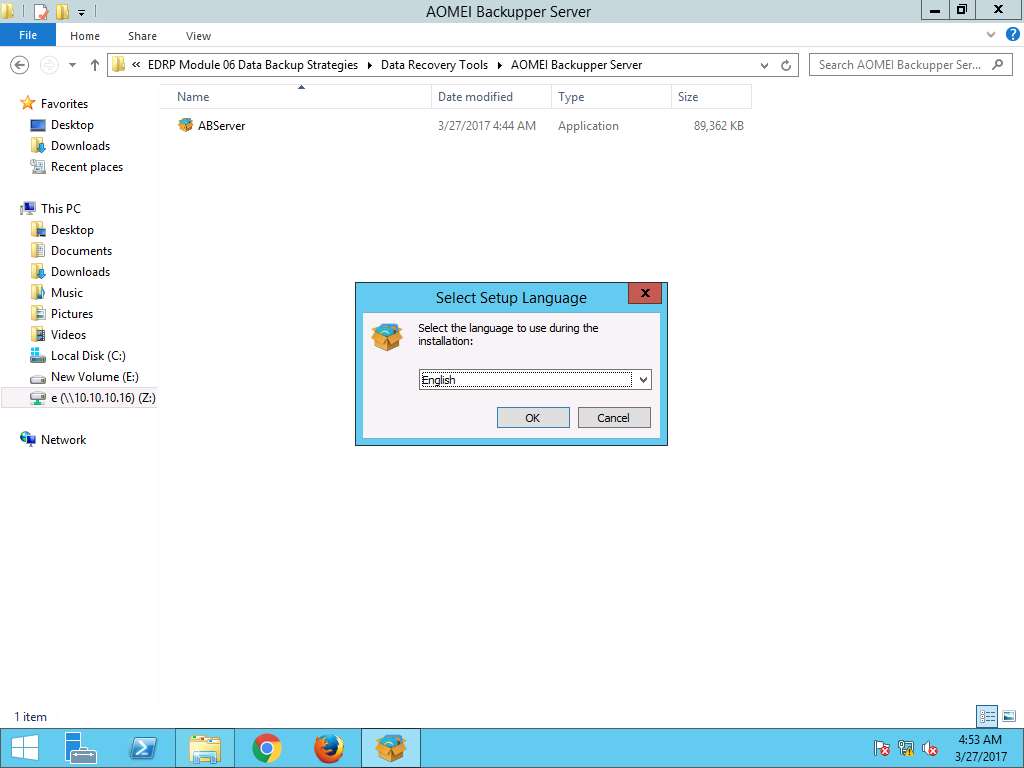Image resolution: width=1024 pixels, height=768 pixels.
Task: Select Favorites in navigation pane
Action: [x=64, y=104]
